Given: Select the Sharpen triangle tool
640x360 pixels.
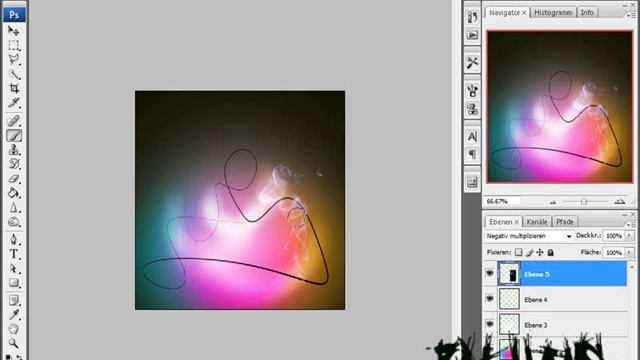Looking at the screenshot, I should (x=14, y=208).
